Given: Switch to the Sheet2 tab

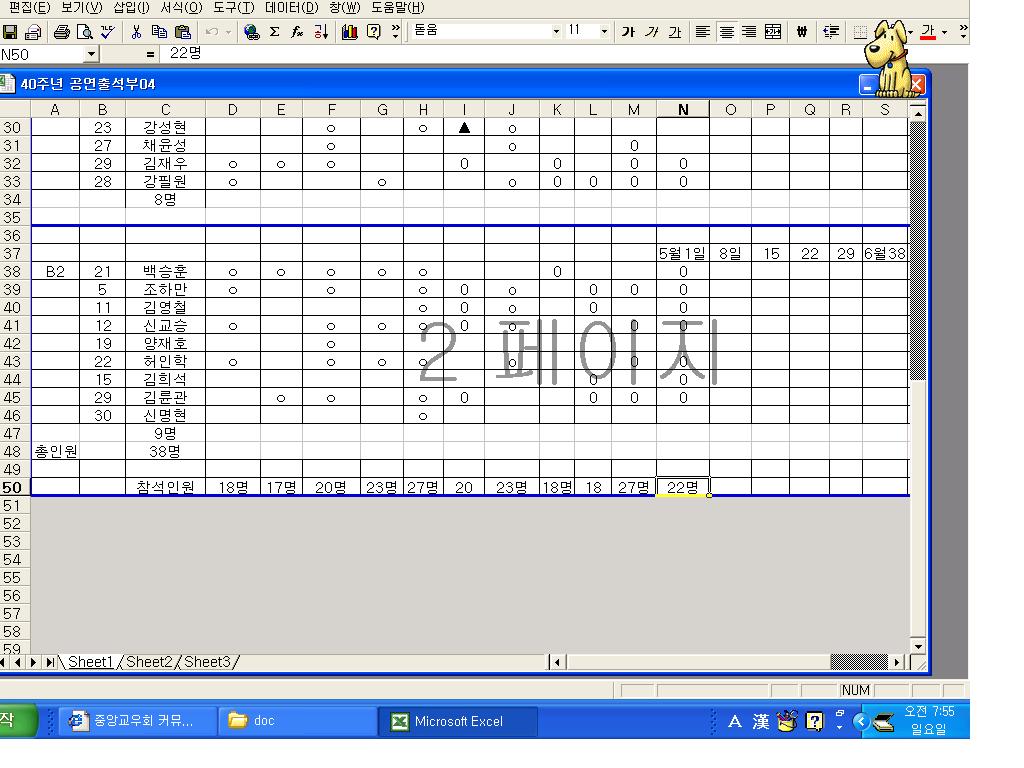Looking at the screenshot, I should point(149,662).
